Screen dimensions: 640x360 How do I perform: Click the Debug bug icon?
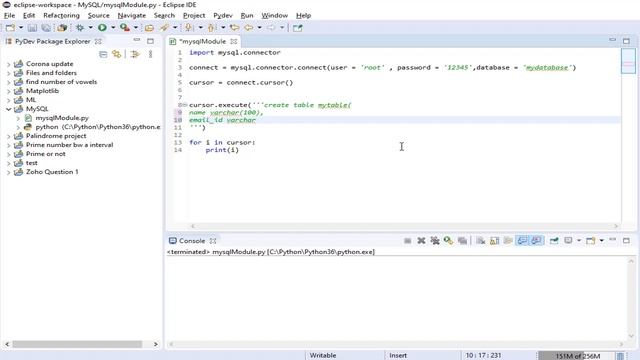80,28
